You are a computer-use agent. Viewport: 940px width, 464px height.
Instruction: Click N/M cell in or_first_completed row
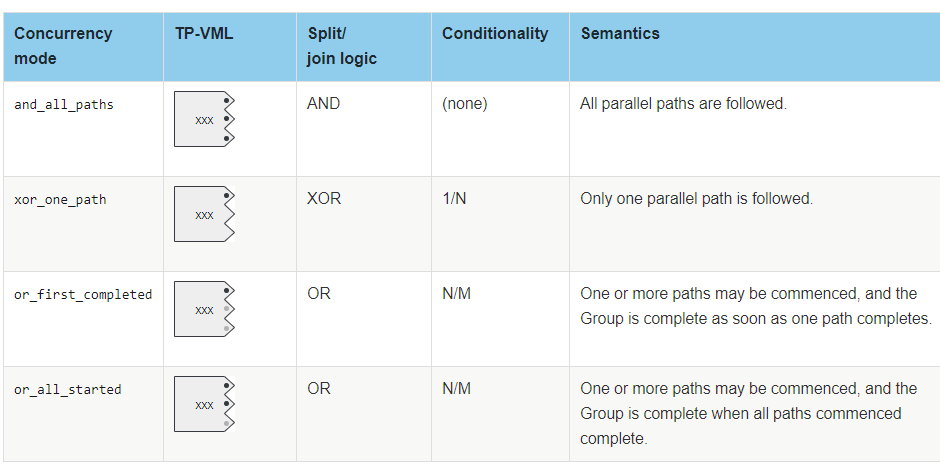point(457,294)
